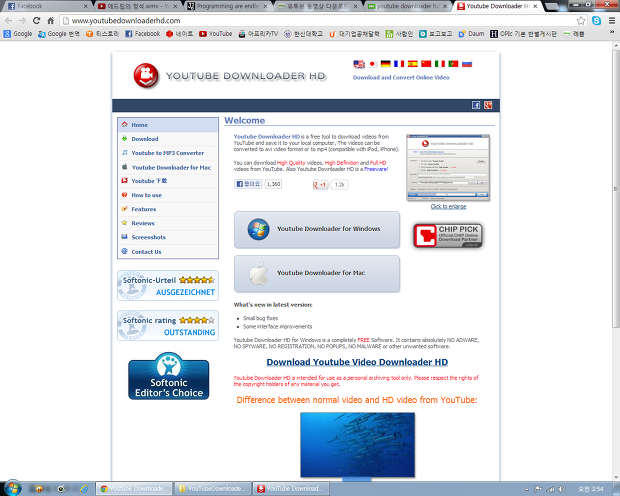Click the taskbar clock
620x496 pixels.
[591, 489]
